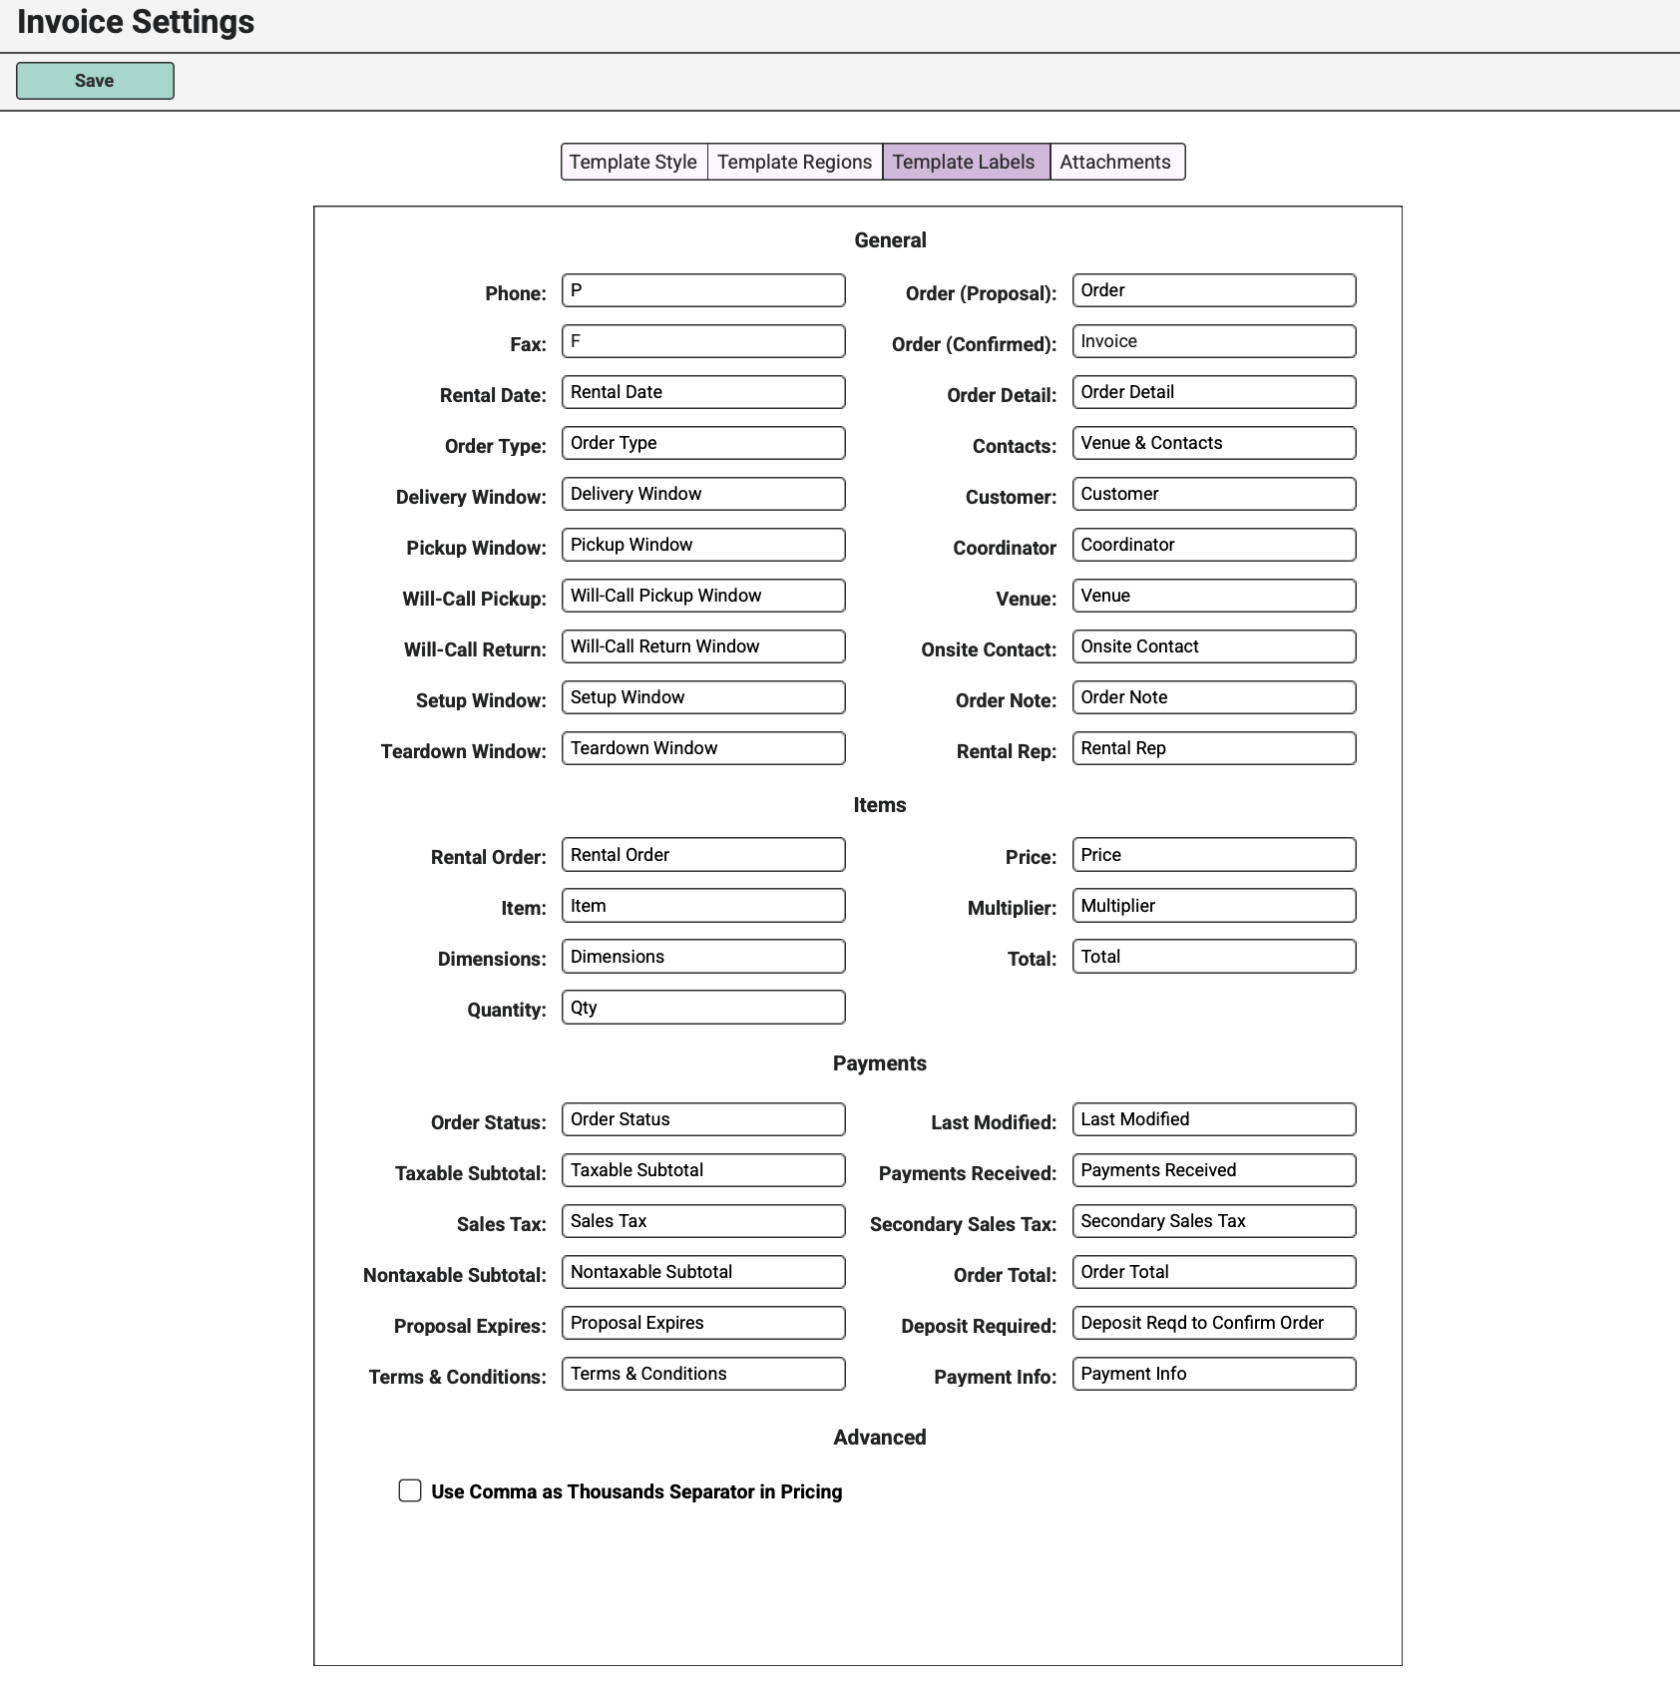Screen dimensions: 1680x1684
Task: Open the Template Regions tab
Action: [794, 162]
